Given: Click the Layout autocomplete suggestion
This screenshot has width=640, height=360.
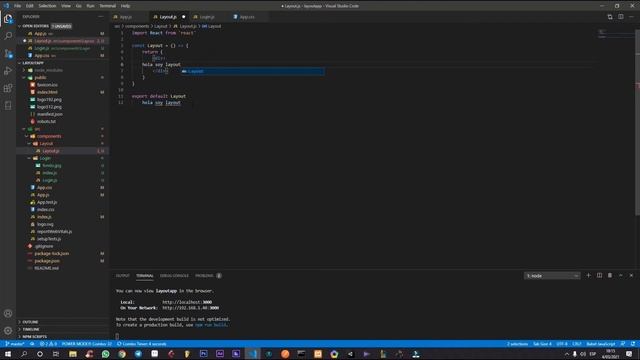Looking at the screenshot, I should click(x=253, y=71).
